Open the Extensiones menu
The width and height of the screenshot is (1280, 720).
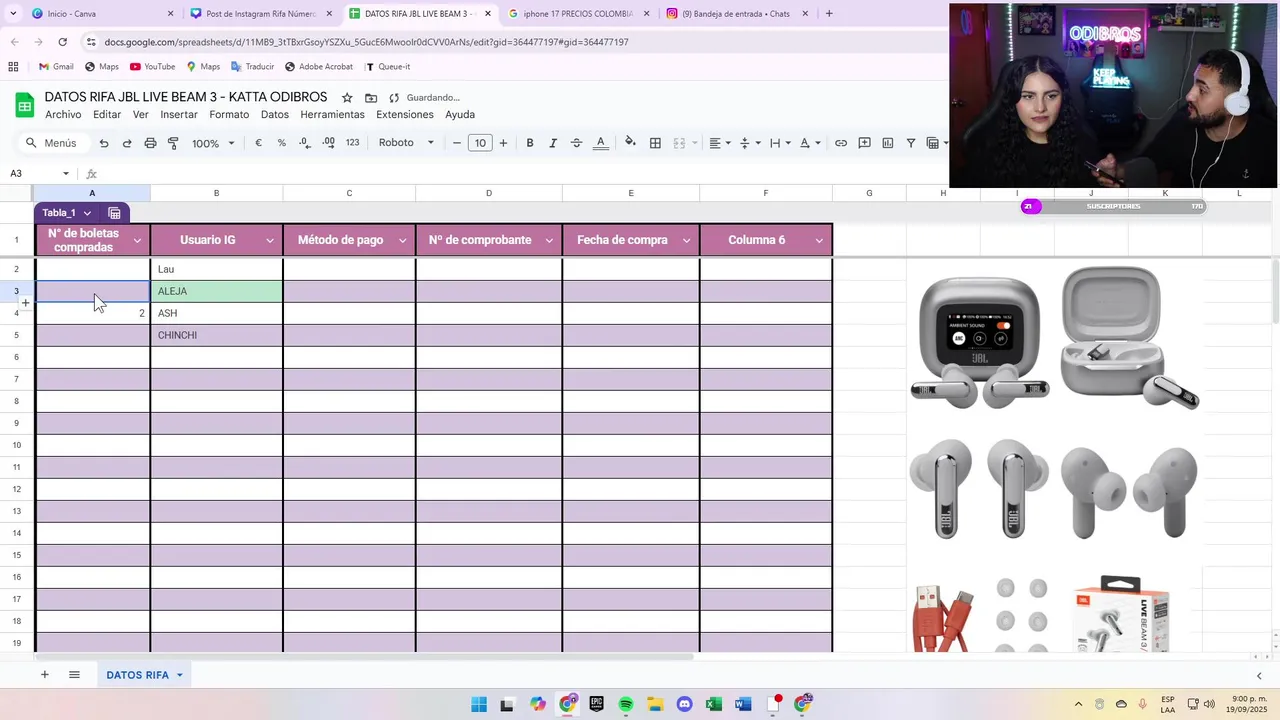405,115
